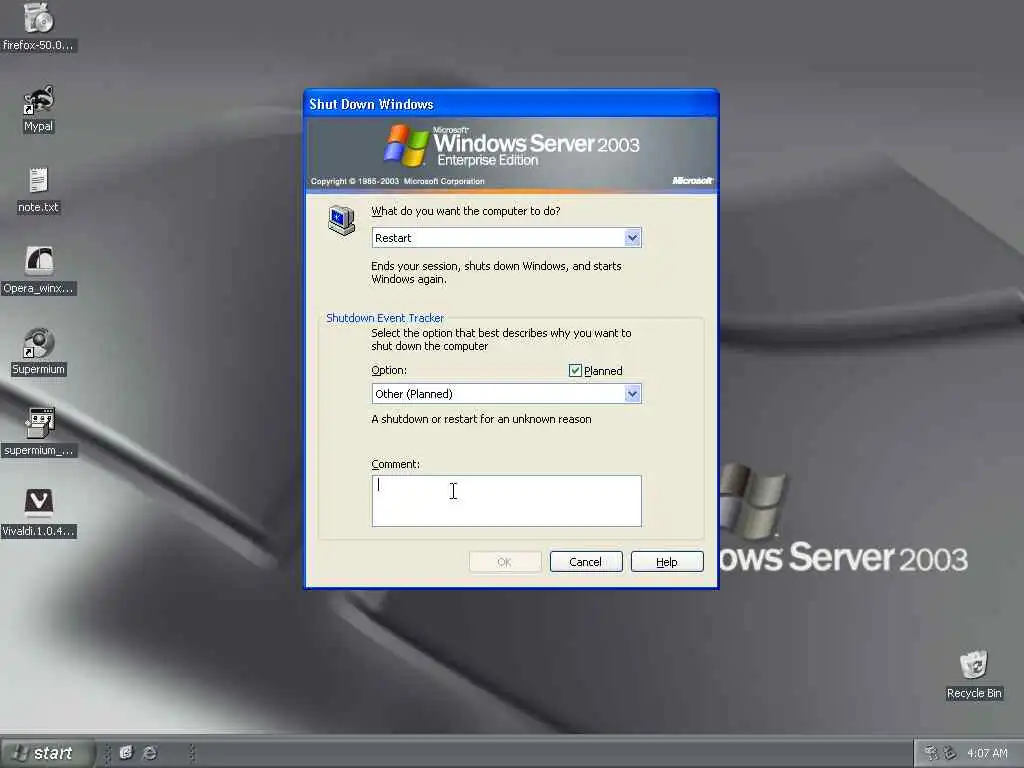Click the "Option:" label

coord(389,370)
